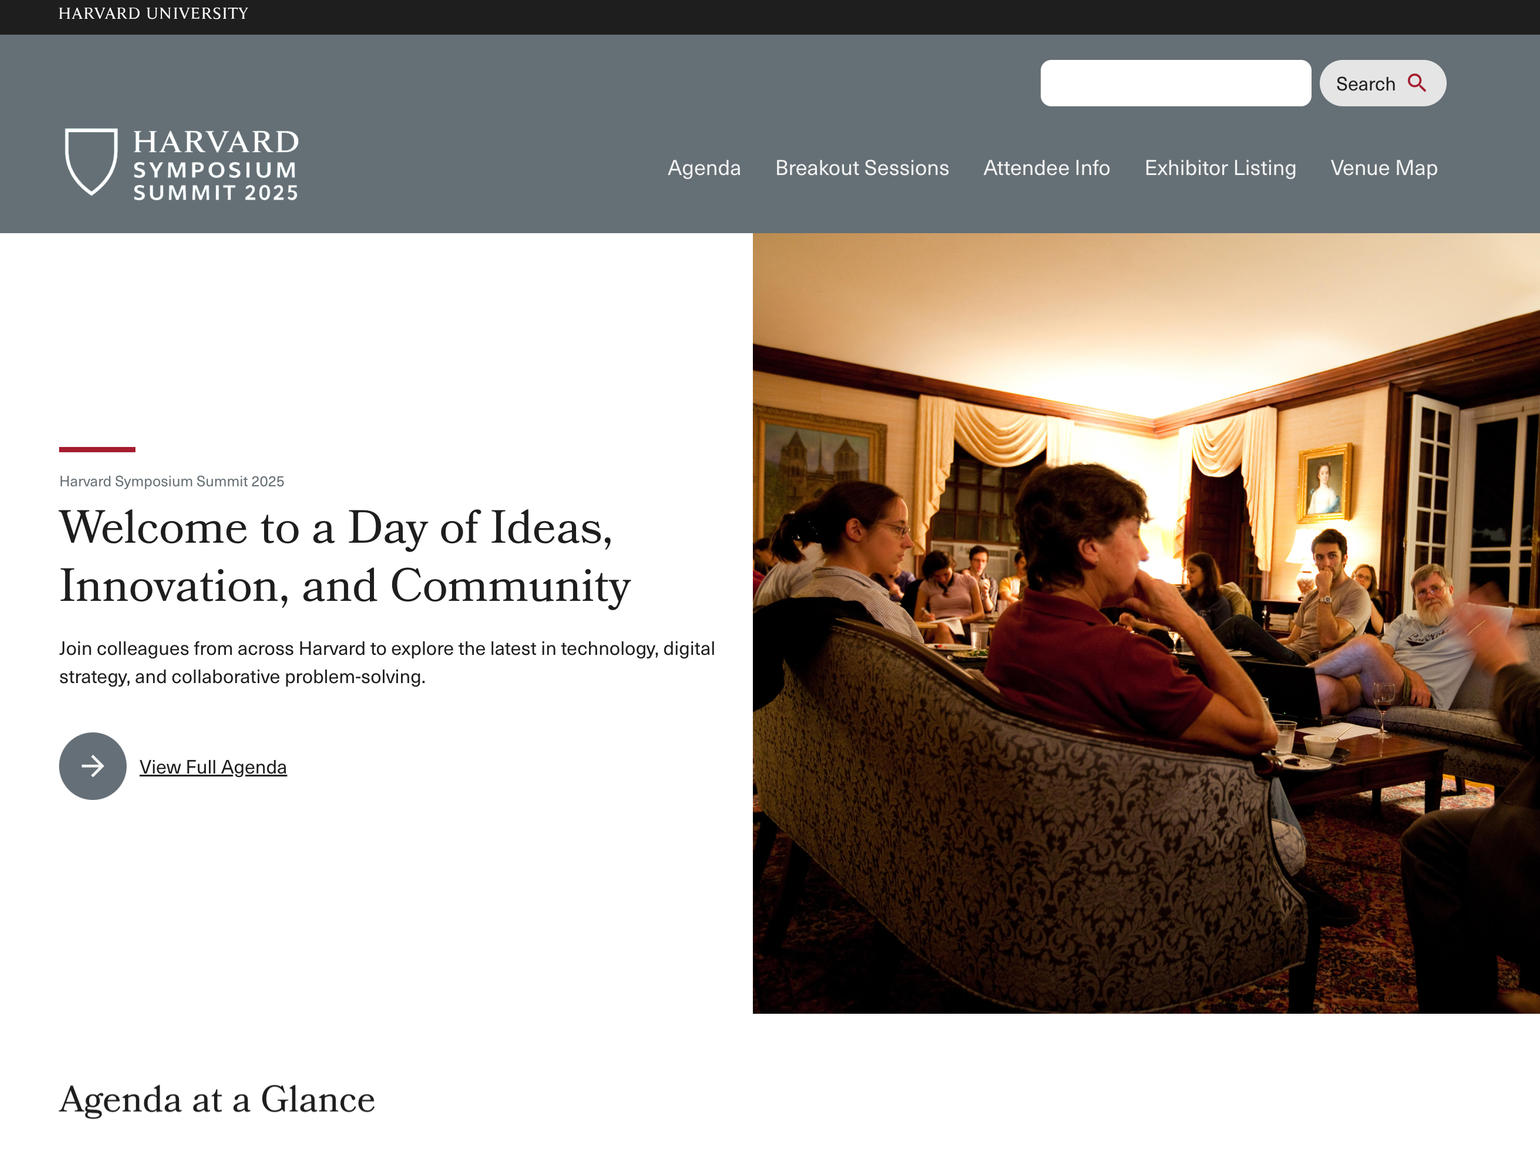Open the Breakout Sessions page
This screenshot has width=1540, height=1160.
pyautogui.click(x=862, y=168)
